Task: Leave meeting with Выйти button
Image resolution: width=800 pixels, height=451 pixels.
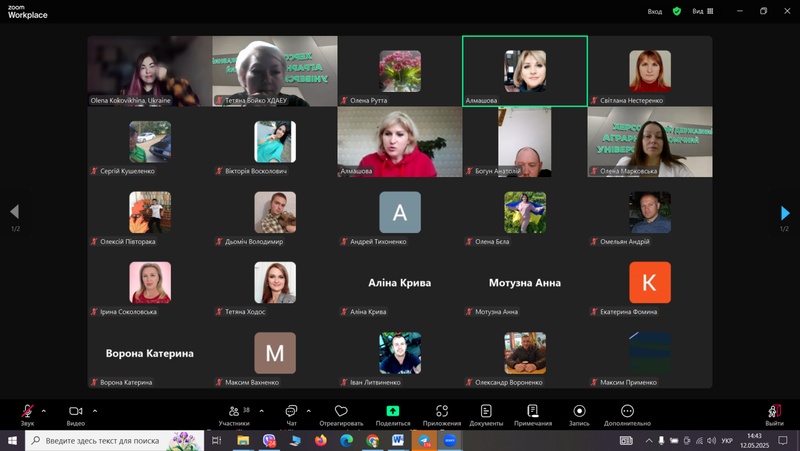Action: [774, 415]
